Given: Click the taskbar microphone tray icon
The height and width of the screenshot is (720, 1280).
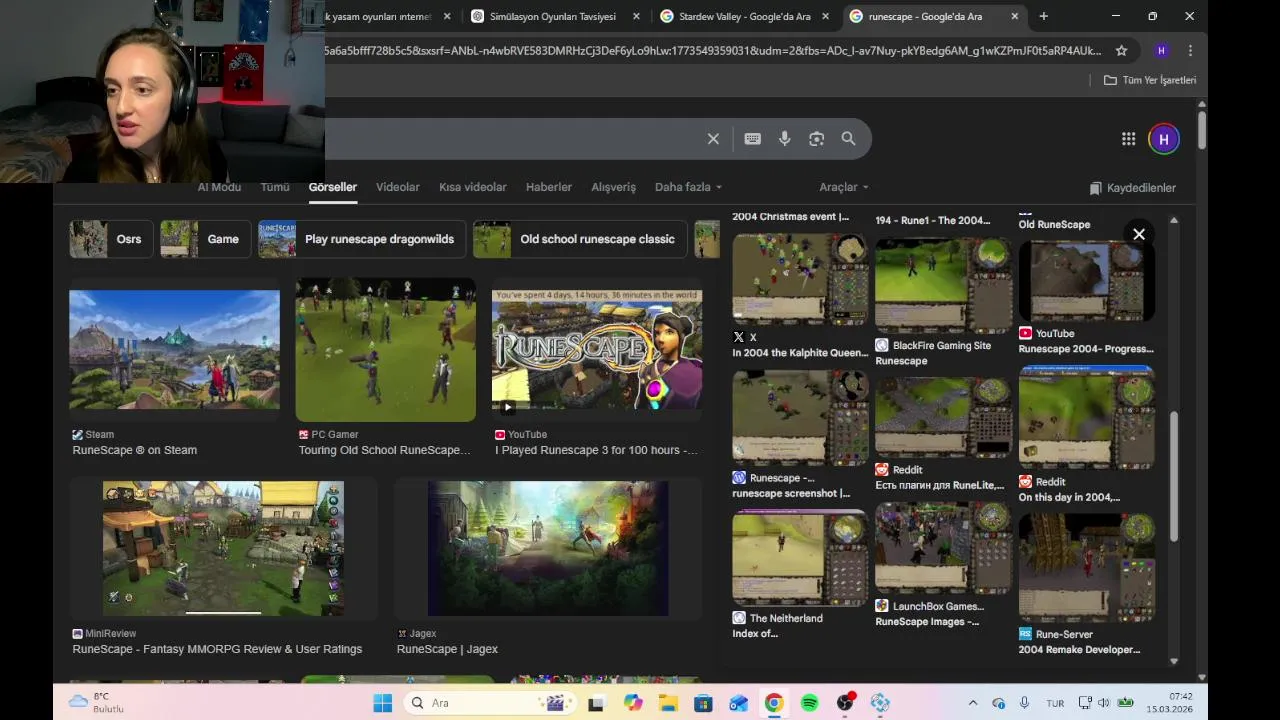Looking at the screenshot, I should pyautogui.click(x=1024, y=703).
